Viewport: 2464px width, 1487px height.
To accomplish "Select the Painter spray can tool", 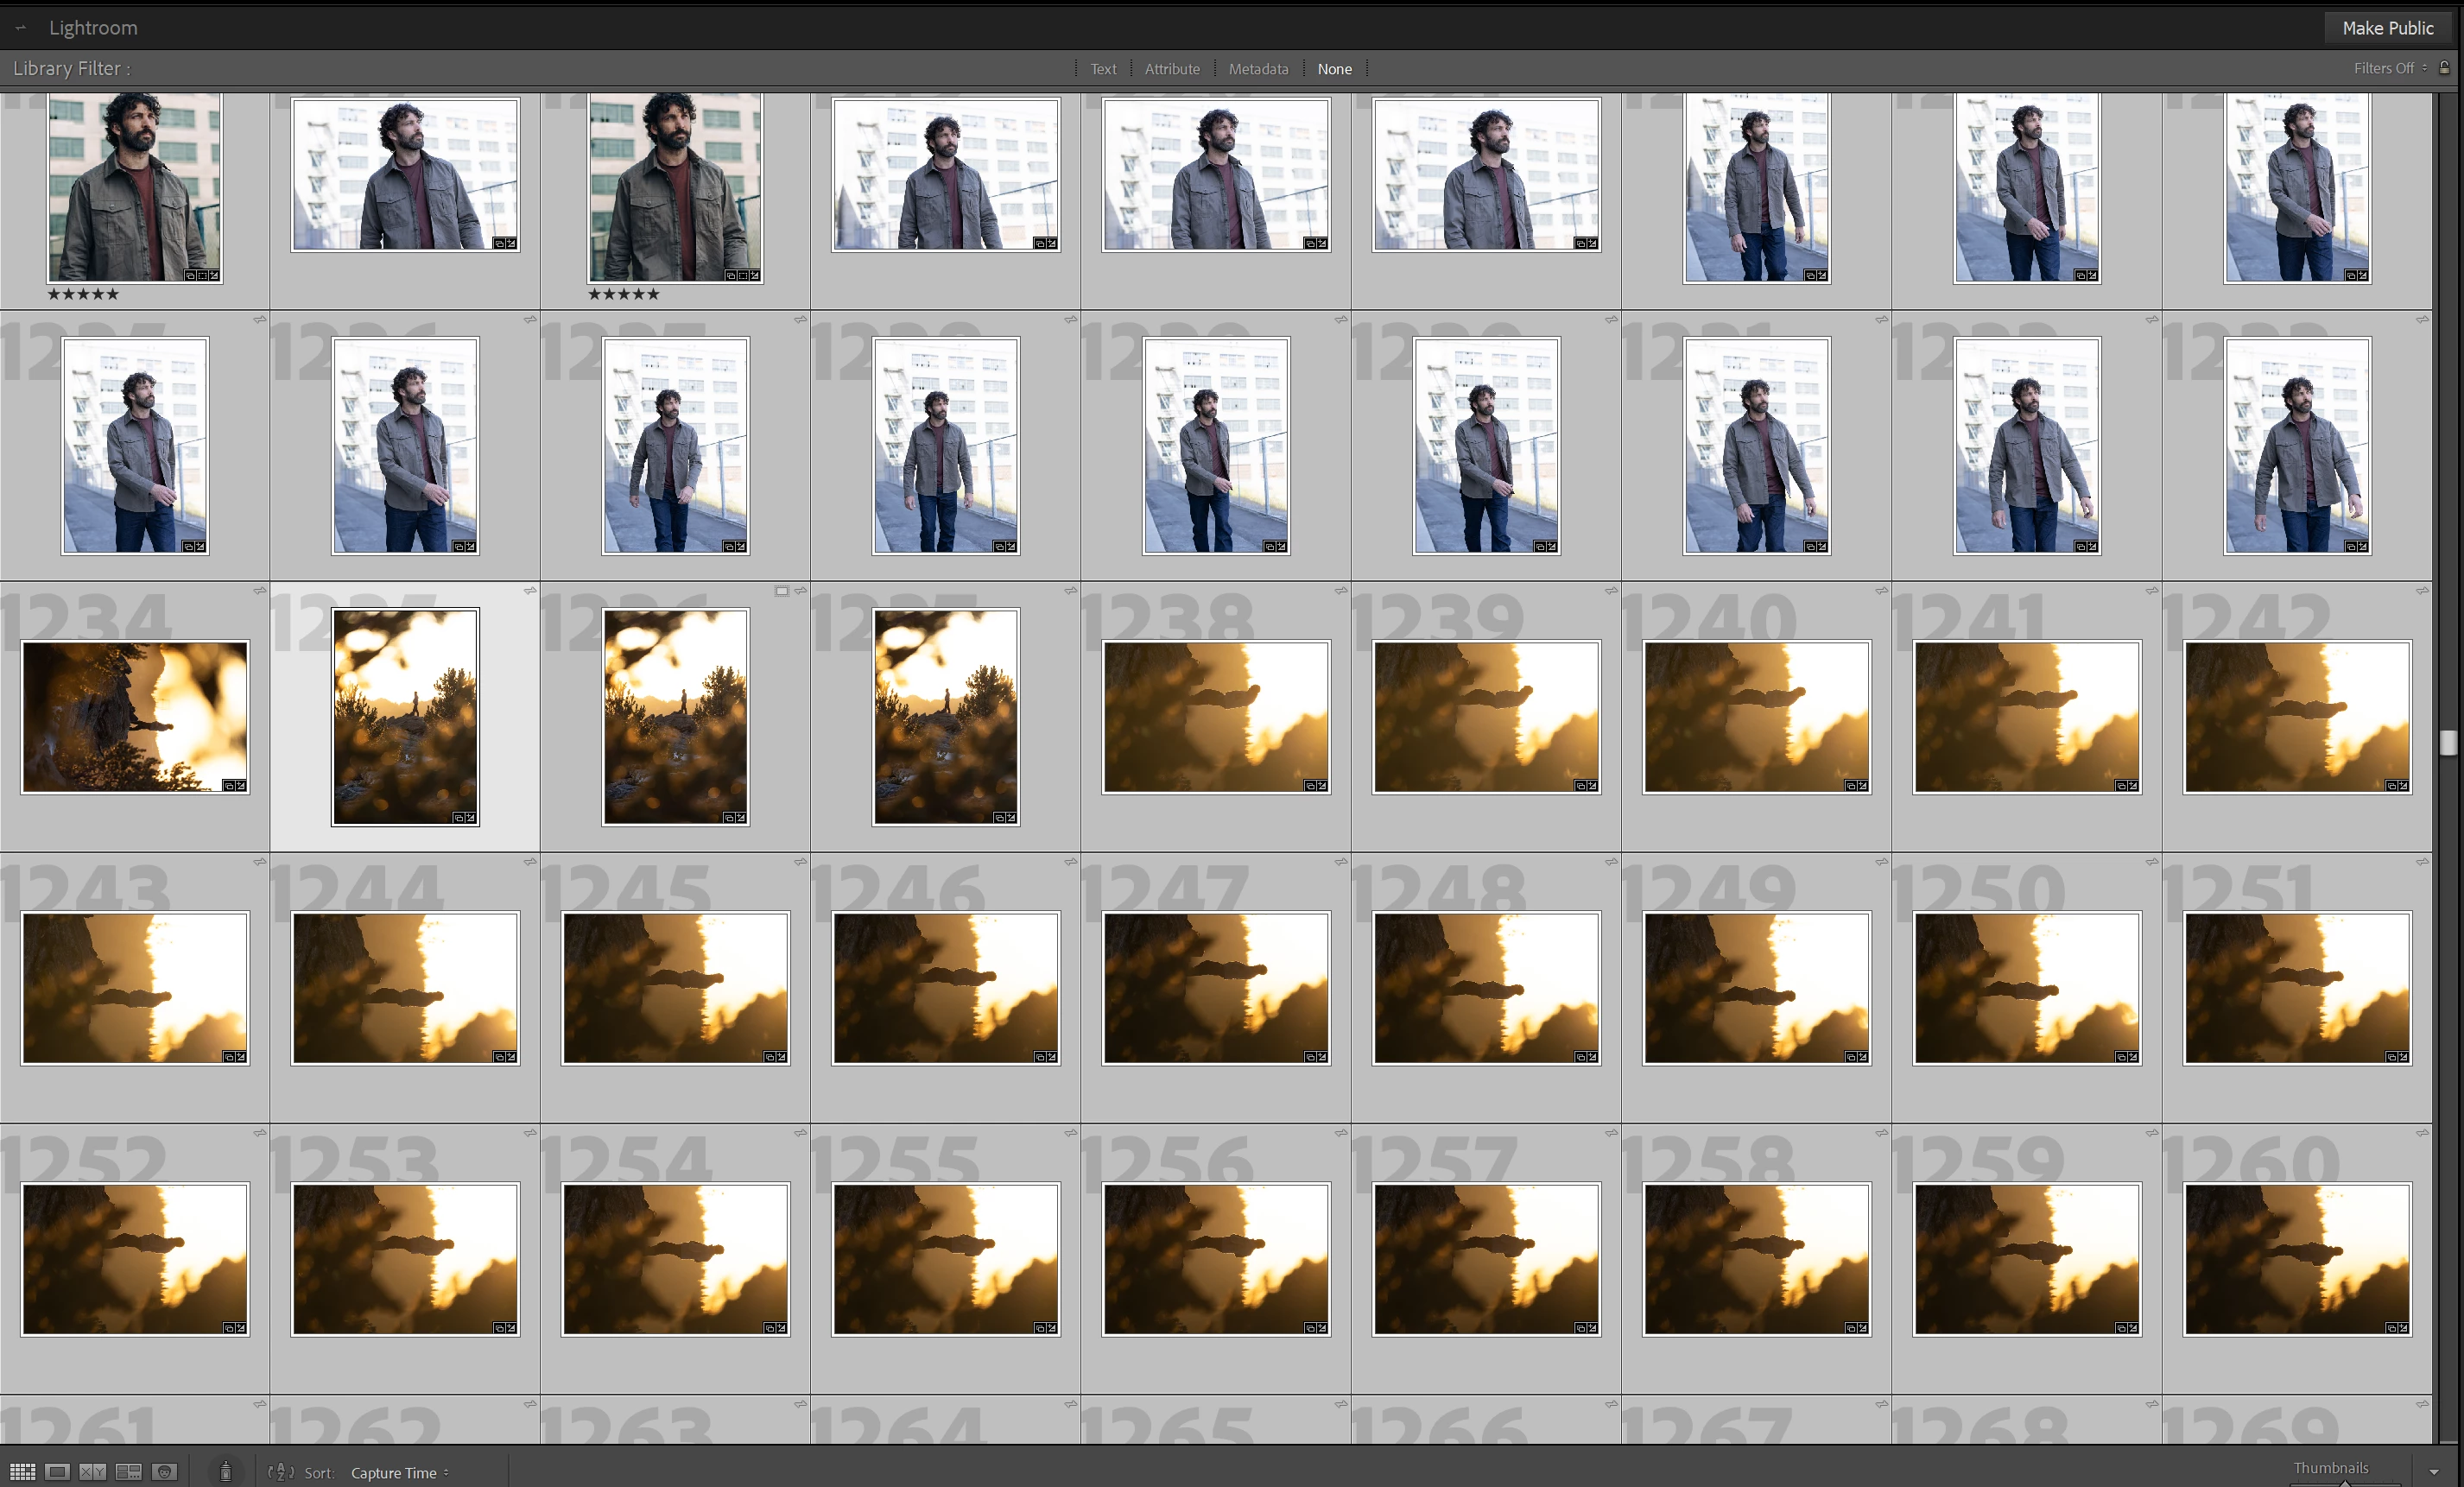I will click(226, 1472).
